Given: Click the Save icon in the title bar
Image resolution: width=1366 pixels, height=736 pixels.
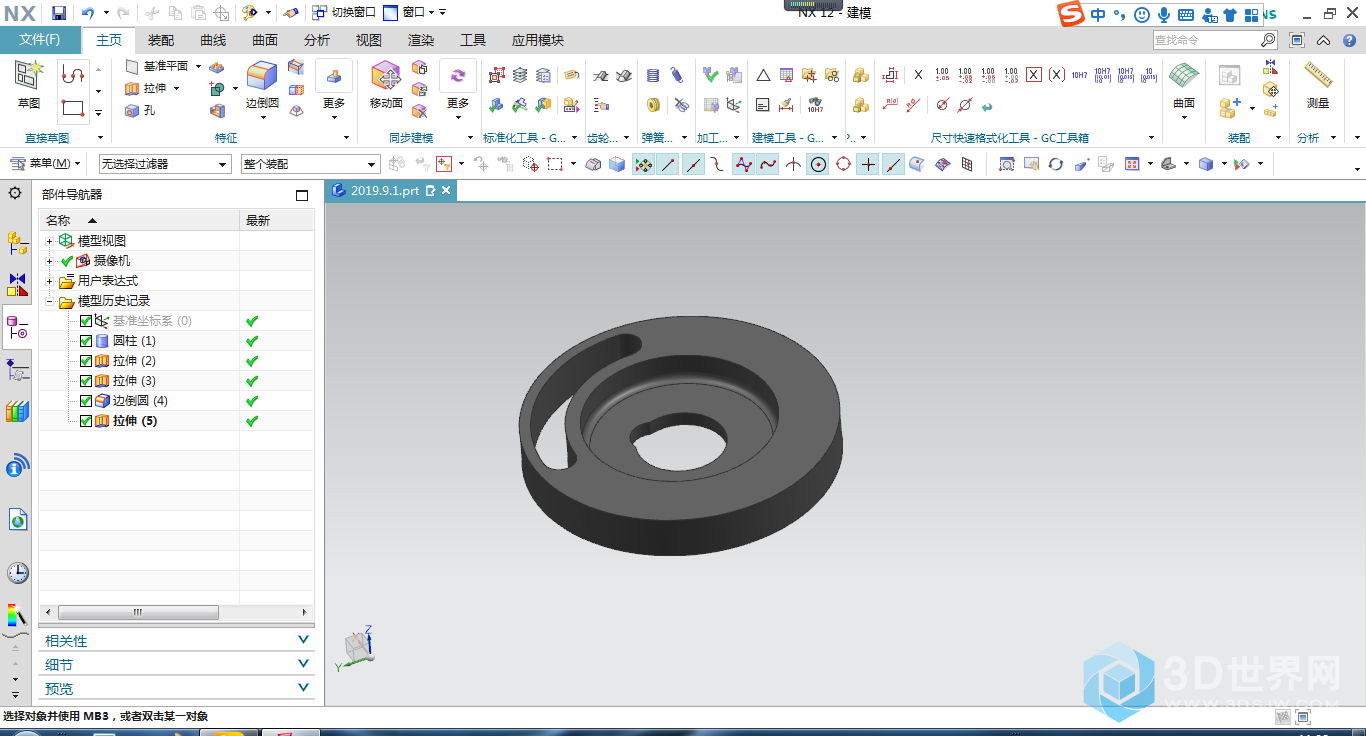Looking at the screenshot, I should (59, 13).
